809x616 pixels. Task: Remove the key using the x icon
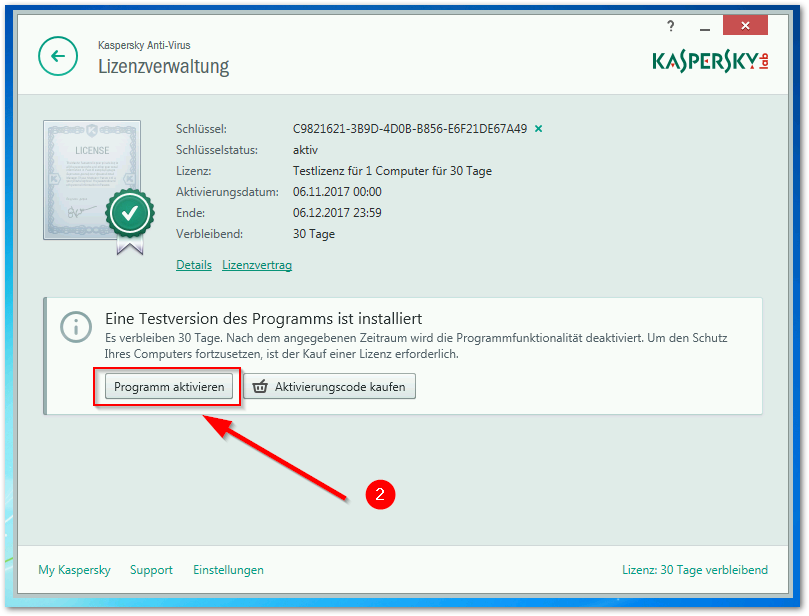(538, 128)
